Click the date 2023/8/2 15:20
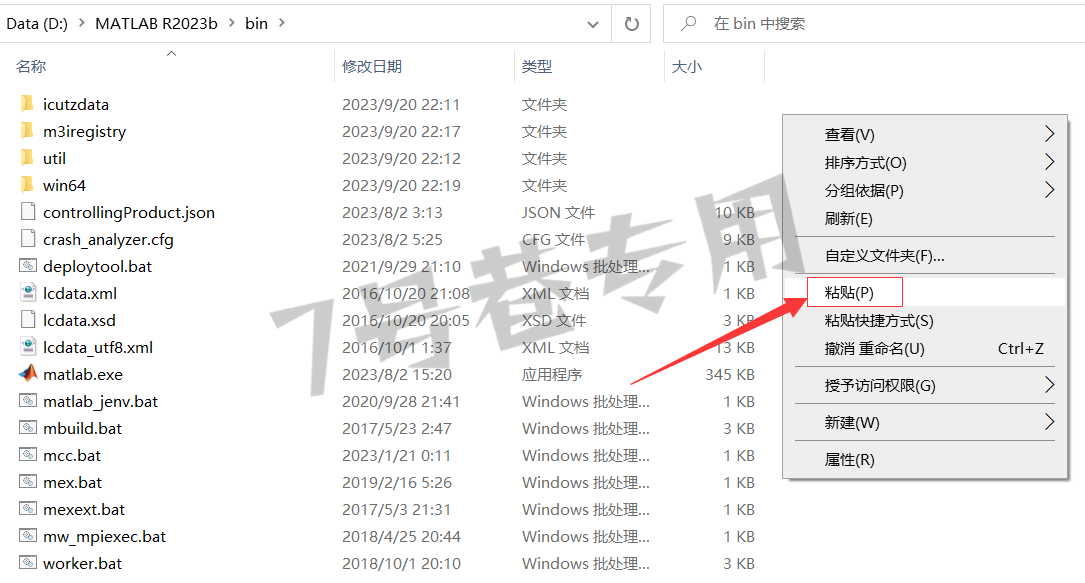The width and height of the screenshot is (1085, 583). [x=396, y=374]
